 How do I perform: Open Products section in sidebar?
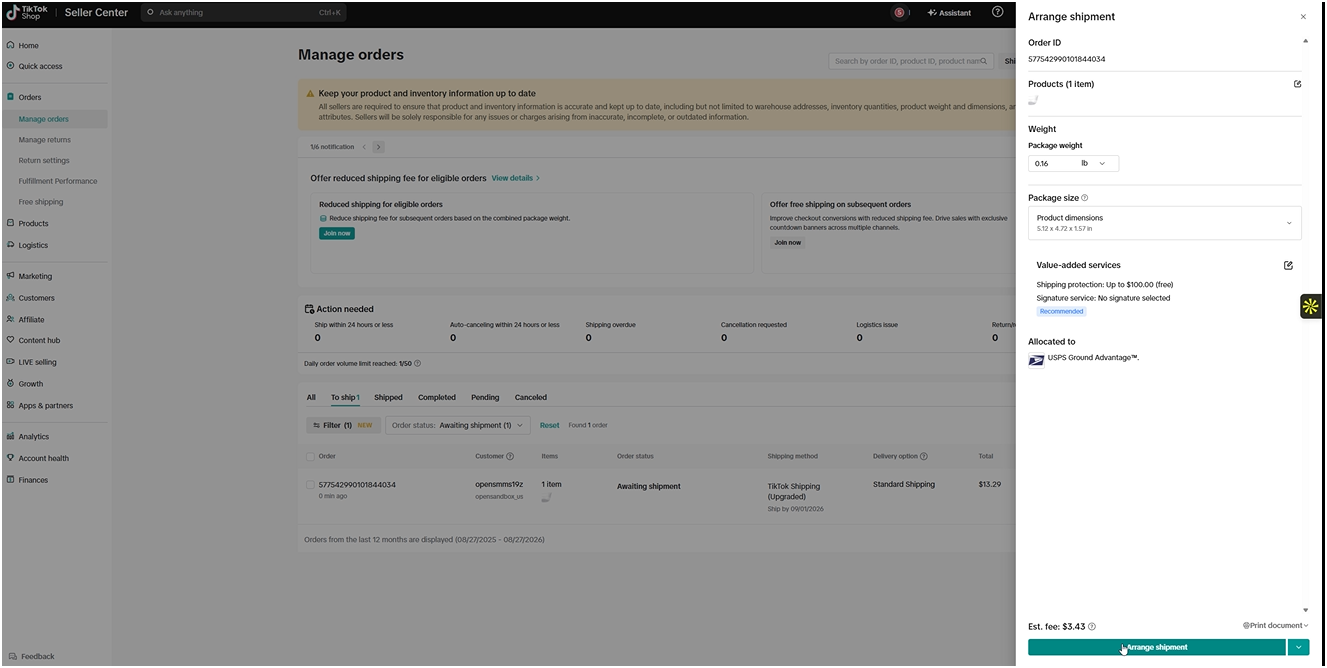(33, 223)
